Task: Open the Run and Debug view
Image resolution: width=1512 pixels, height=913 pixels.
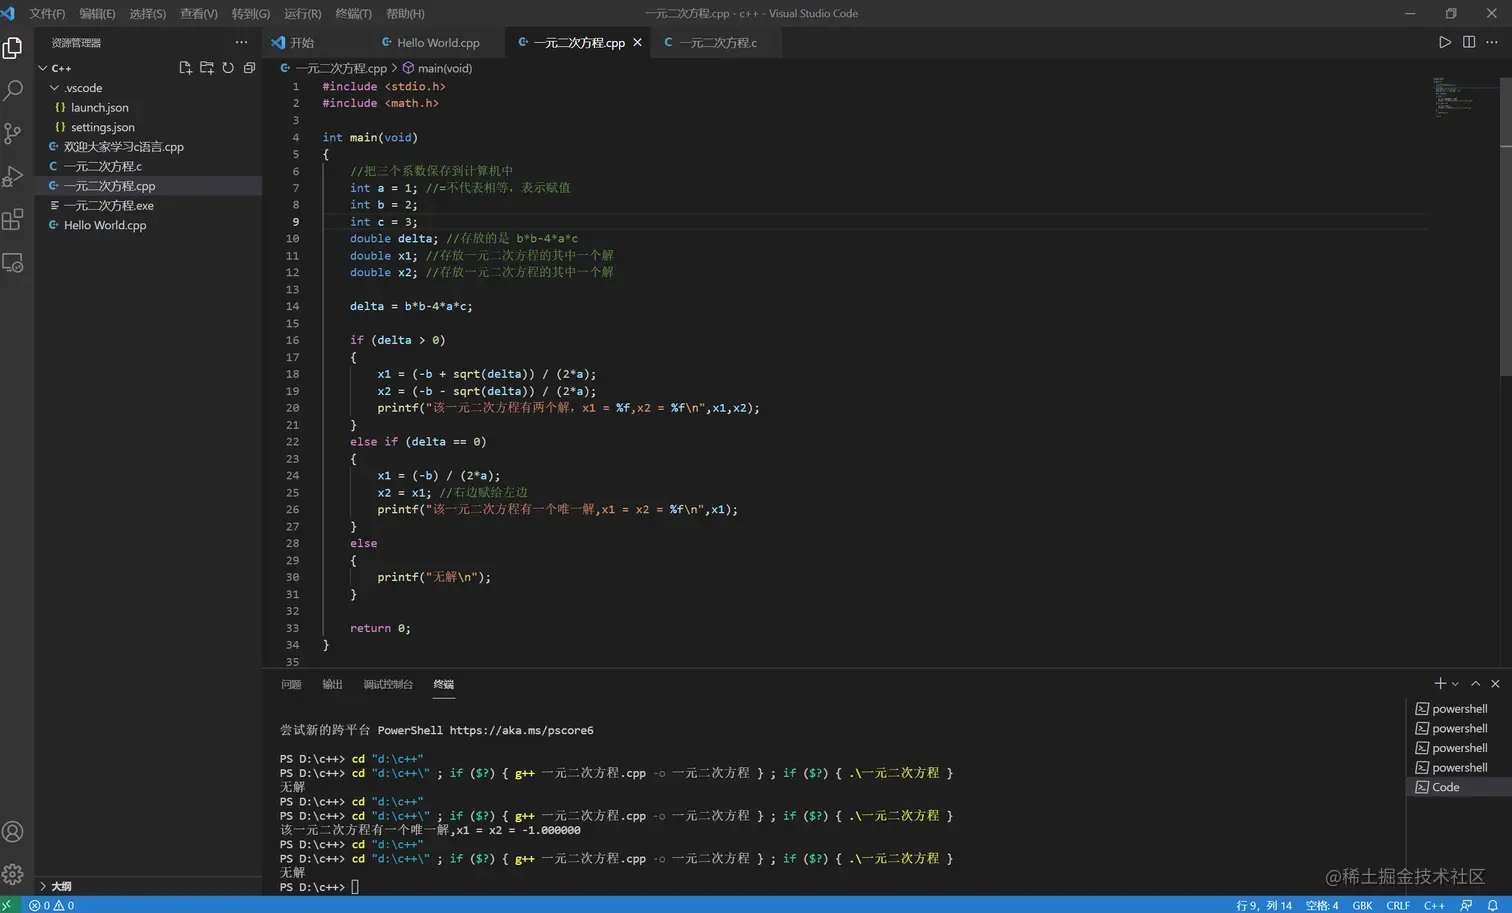Action: coord(13,177)
